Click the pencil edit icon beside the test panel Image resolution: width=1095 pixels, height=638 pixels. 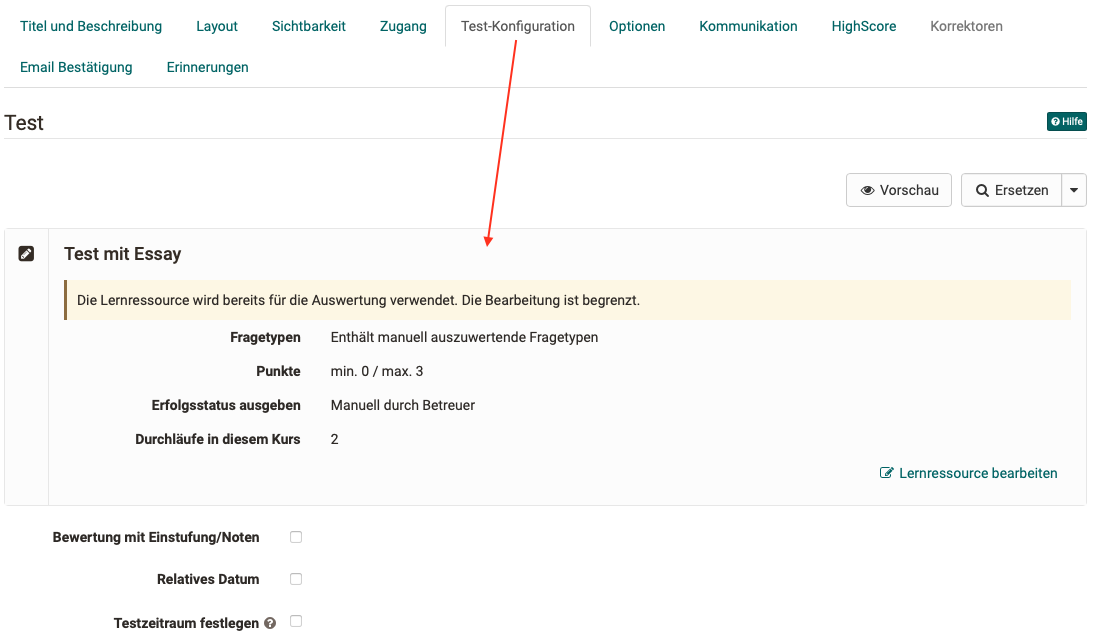coord(27,253)
